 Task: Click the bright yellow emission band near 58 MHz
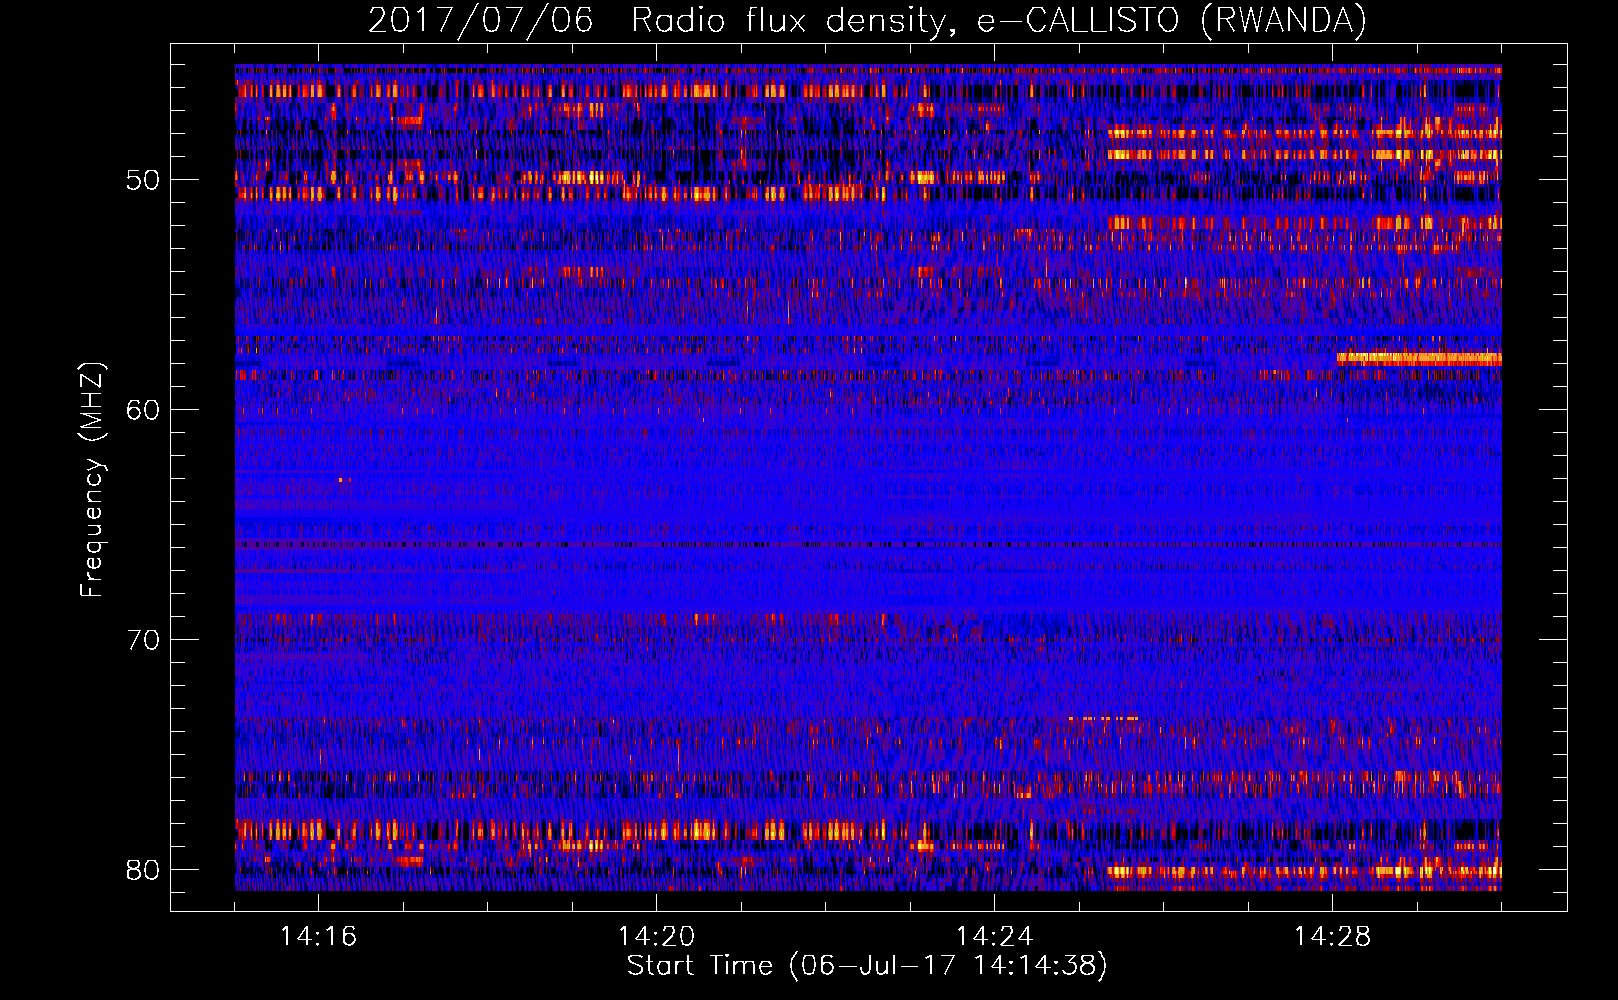[1419, 358]
